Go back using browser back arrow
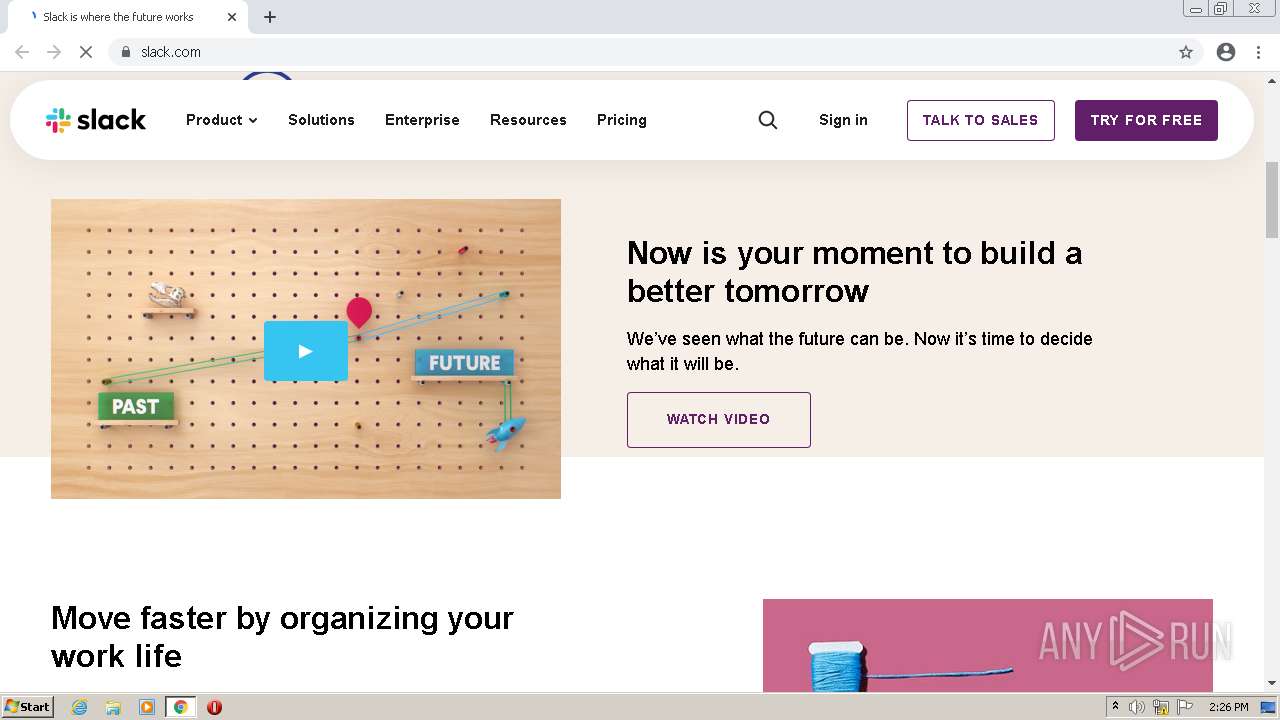This screenshot has width=1280, height=720. [22, 52]
